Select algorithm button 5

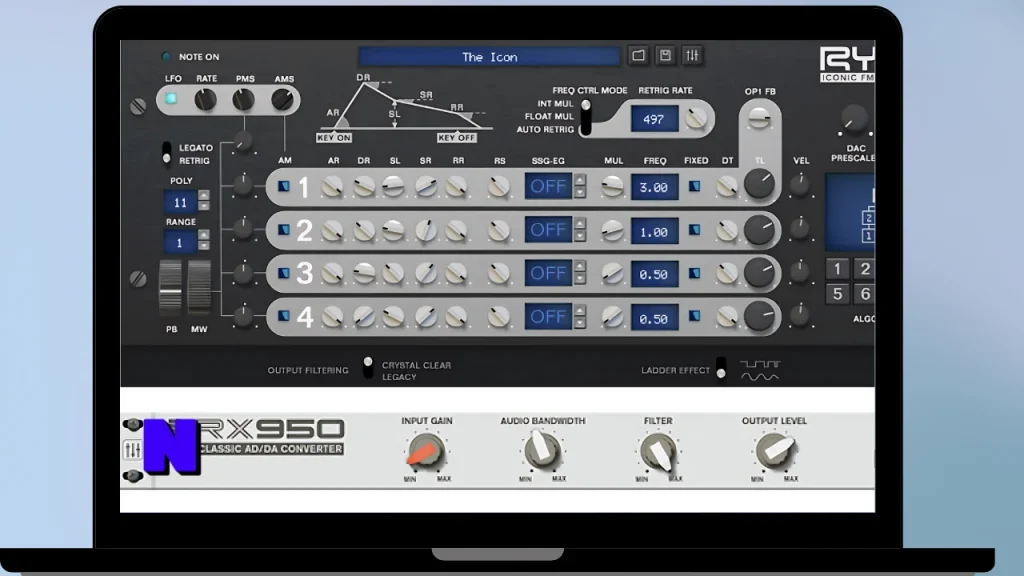point(837,293)
